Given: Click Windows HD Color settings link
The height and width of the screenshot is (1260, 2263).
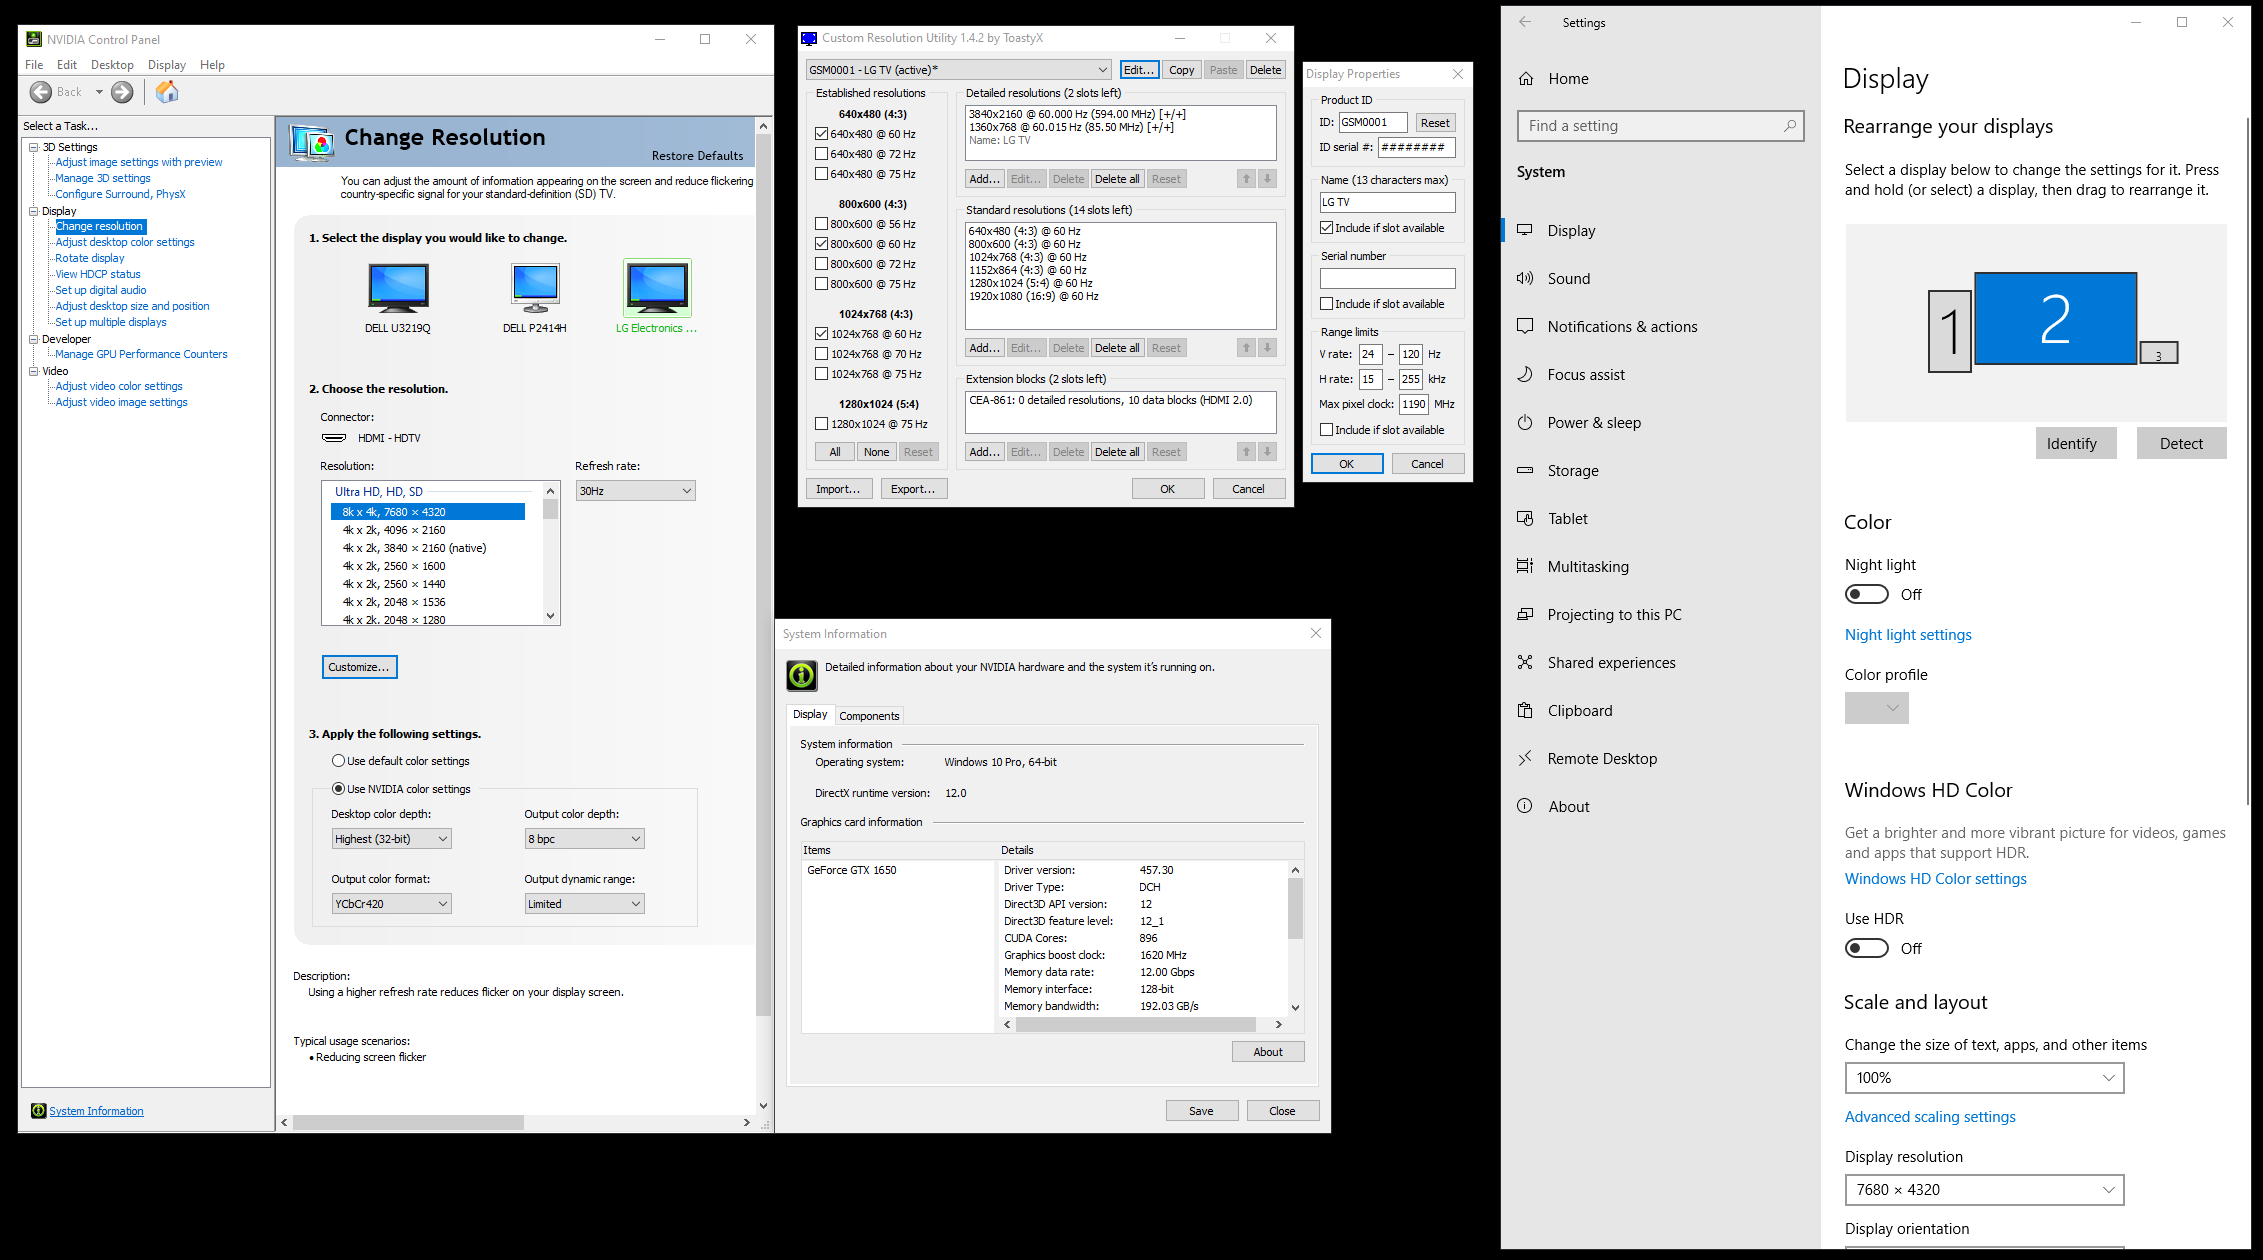Looking at the screenshot, I should click(1935, 879).
